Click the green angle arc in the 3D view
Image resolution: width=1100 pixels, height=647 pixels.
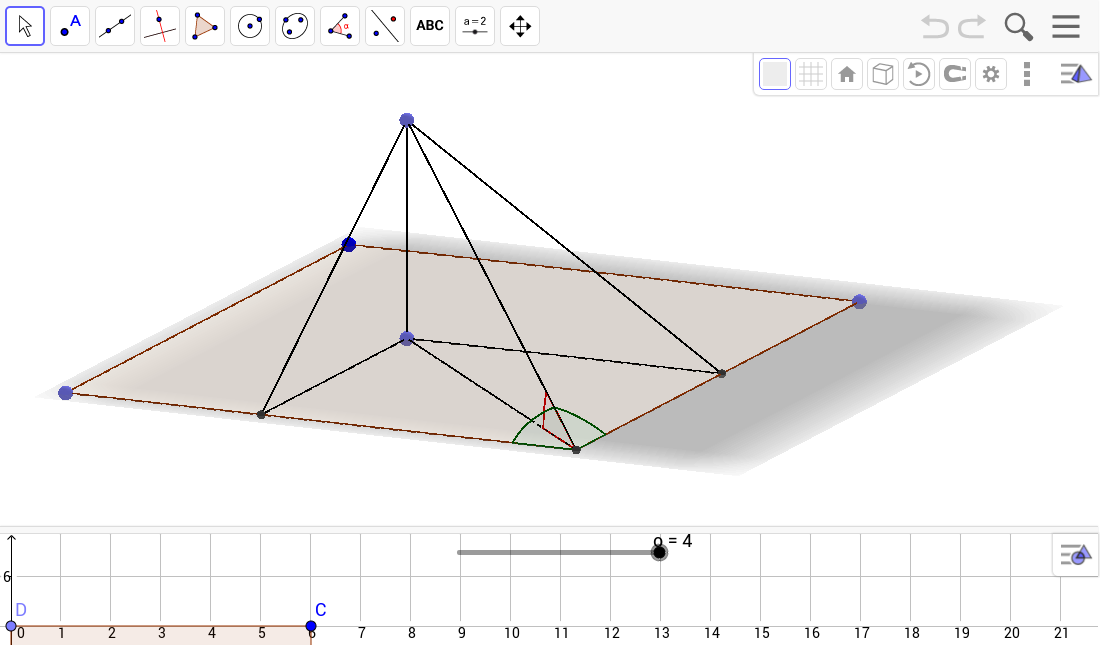[558, 427]
